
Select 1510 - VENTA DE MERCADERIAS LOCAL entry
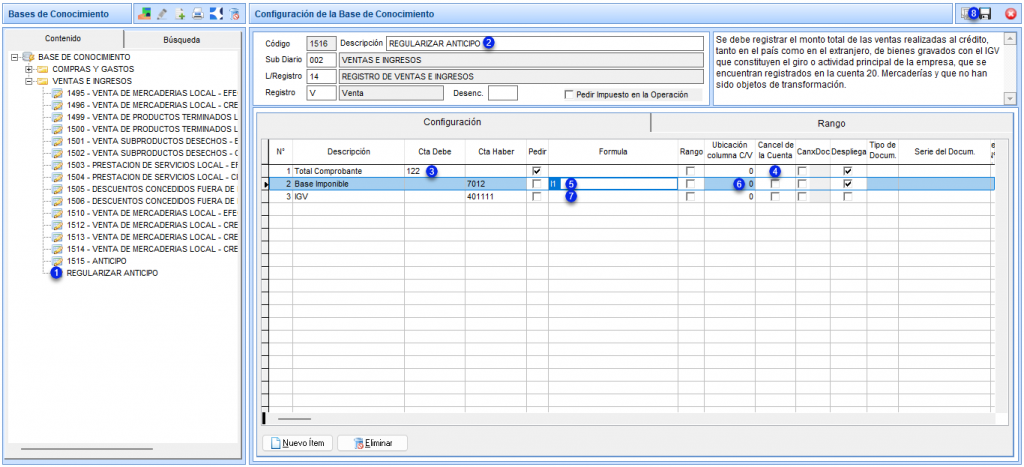tap(152, 213)
